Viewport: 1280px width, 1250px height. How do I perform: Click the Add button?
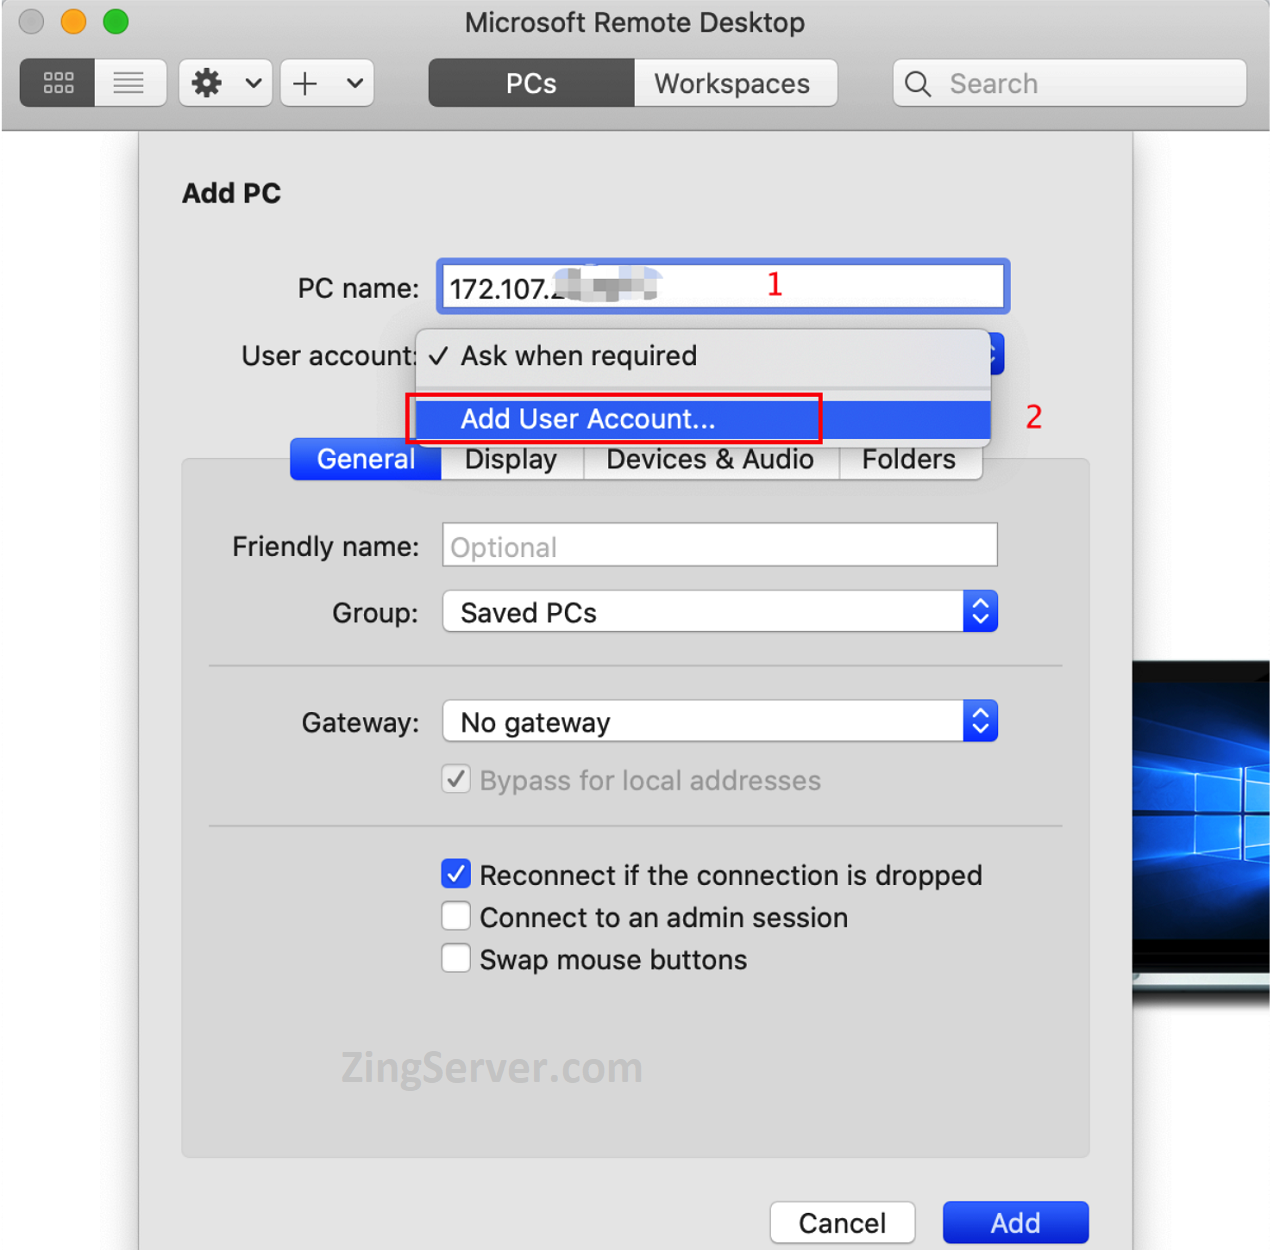pyautogui.click(x=1015, y=1223)
